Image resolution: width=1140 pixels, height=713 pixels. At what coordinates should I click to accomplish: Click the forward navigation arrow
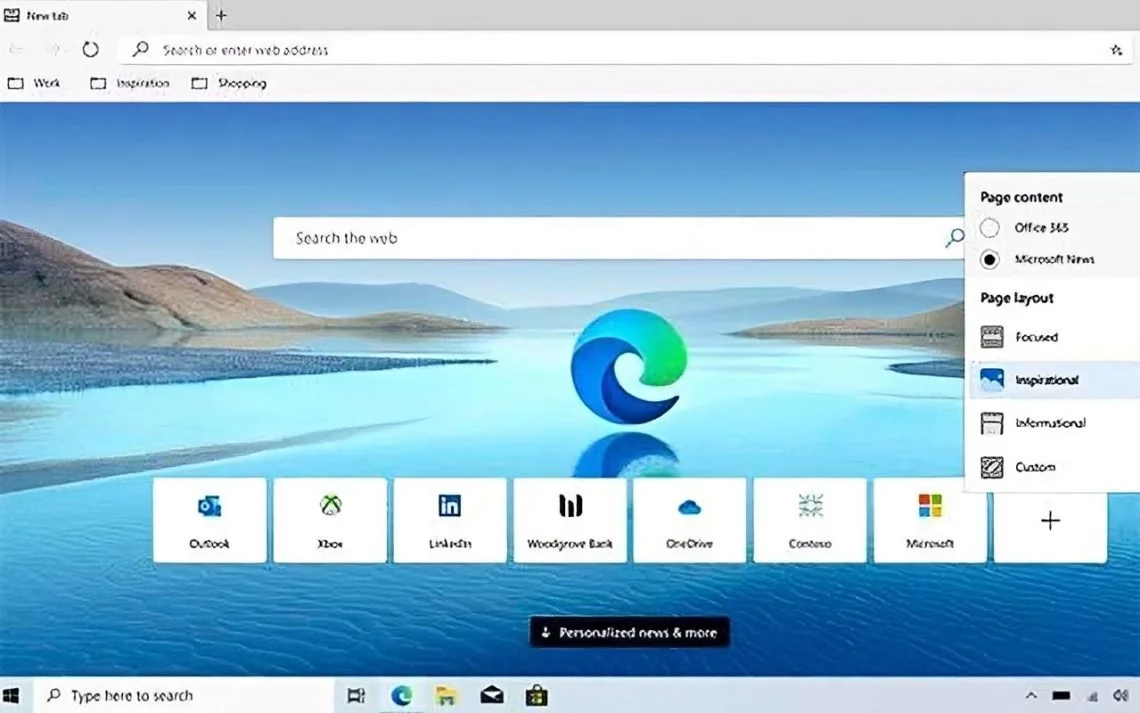point(53,49)
